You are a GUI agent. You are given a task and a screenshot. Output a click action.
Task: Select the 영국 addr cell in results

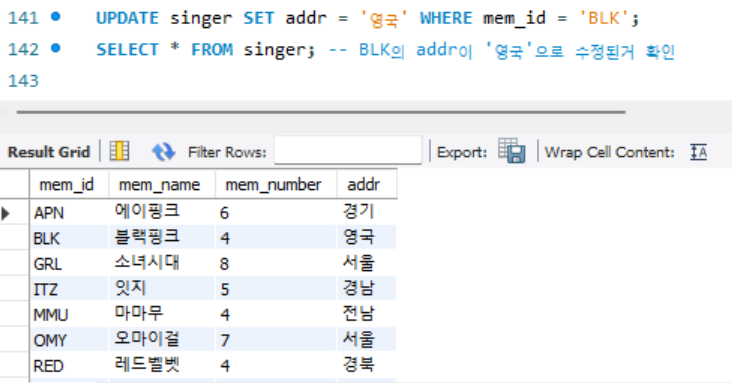(x=367, y=238)
